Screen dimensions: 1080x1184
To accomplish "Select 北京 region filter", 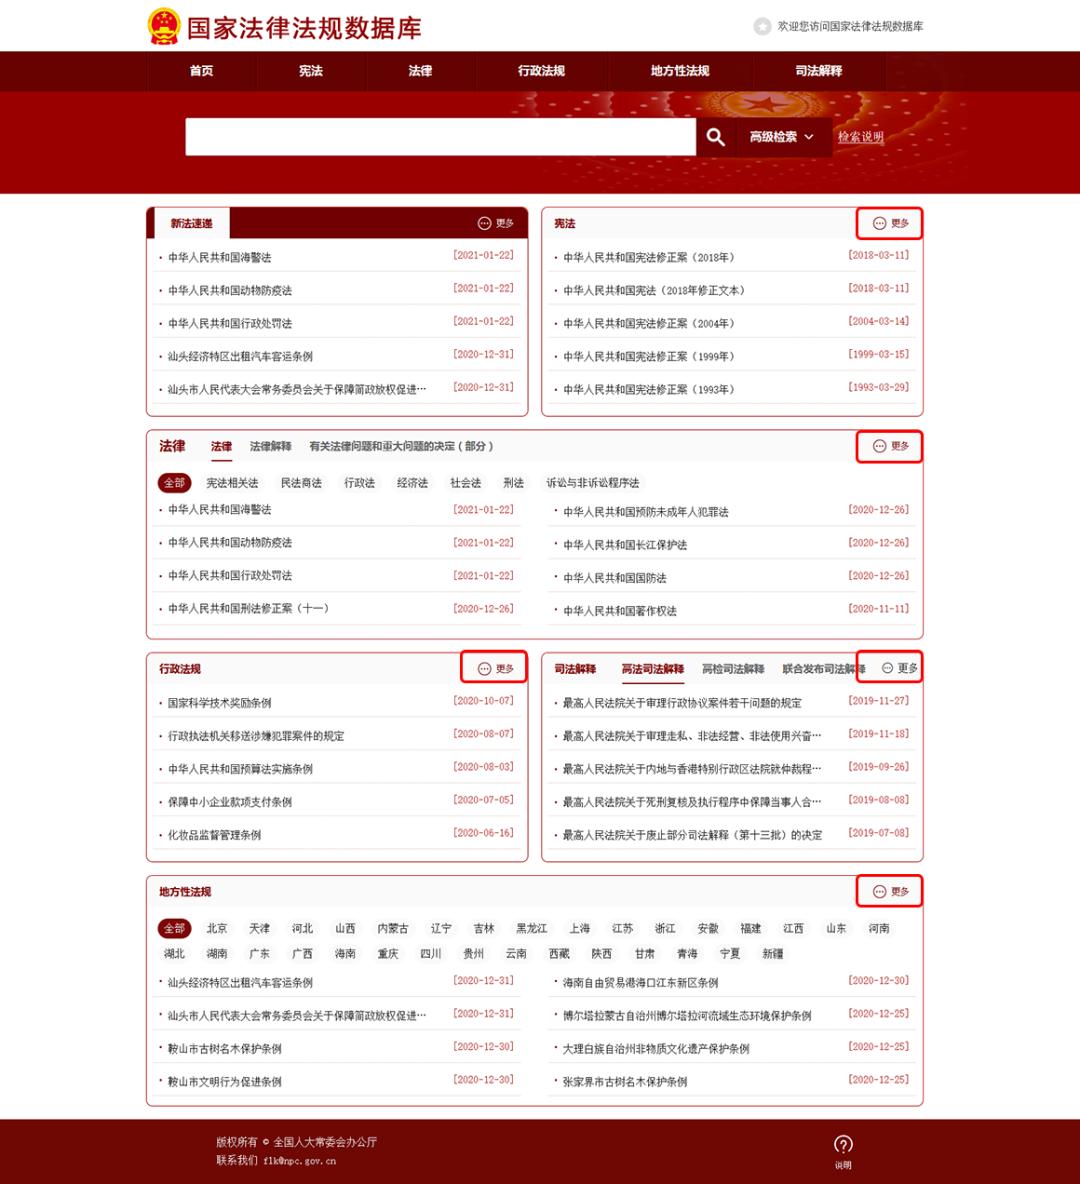I will pos(217,928).
